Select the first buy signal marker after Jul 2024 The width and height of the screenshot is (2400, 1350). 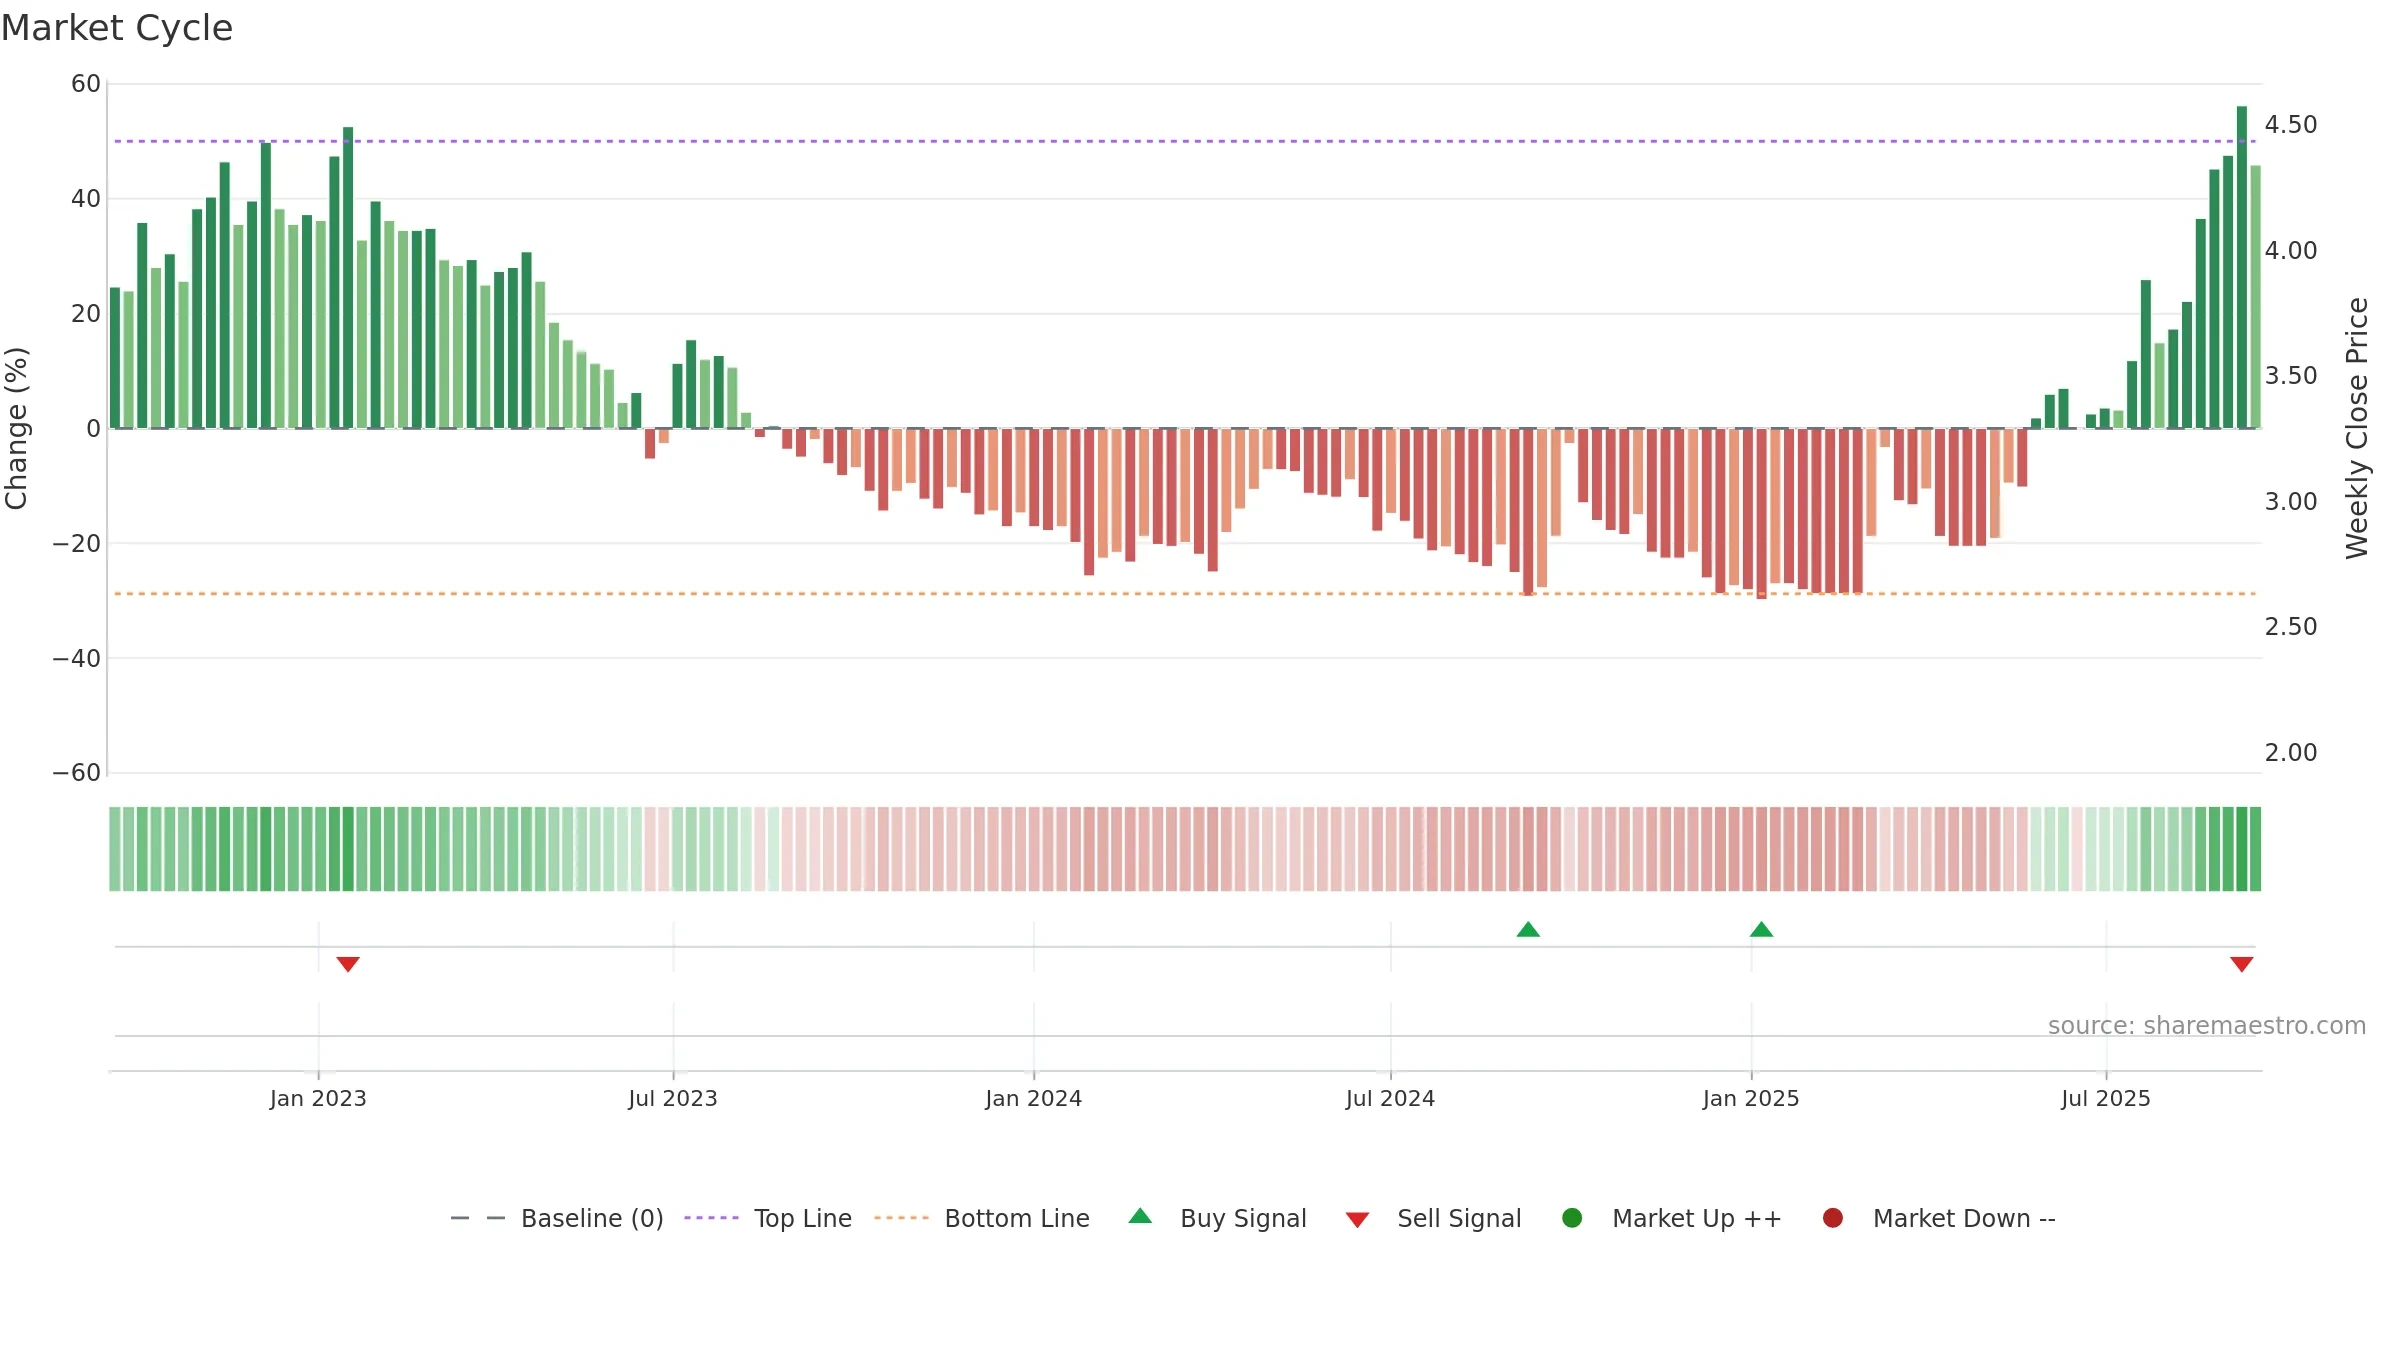pos(1528,929)
